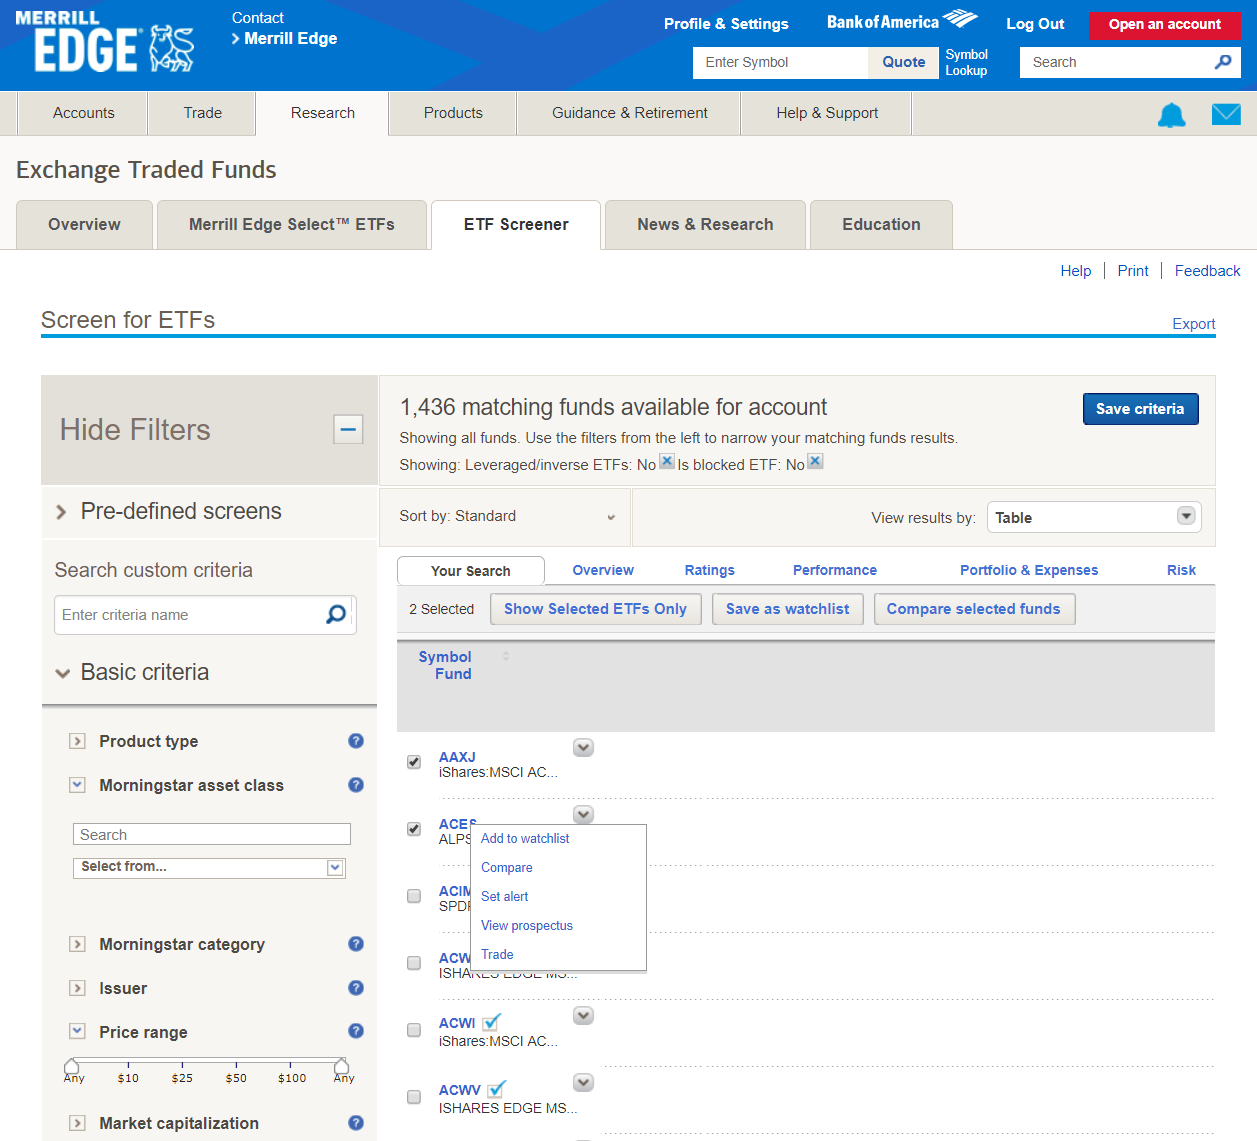Viewport: 1257px width, 1141px height.
Task: Remove the Is blocked ETF filter
Action: [x=815, y=461]
